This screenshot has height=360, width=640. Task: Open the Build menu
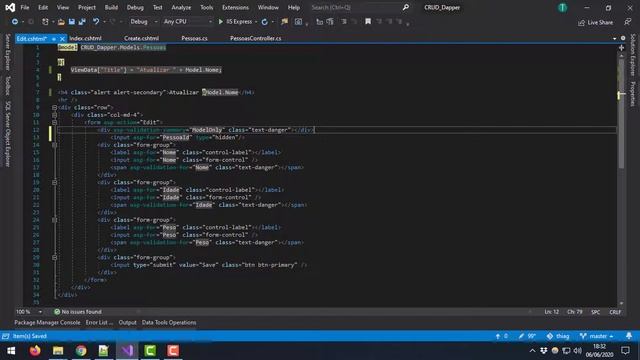pyautogui.click(x=111, y=7)
